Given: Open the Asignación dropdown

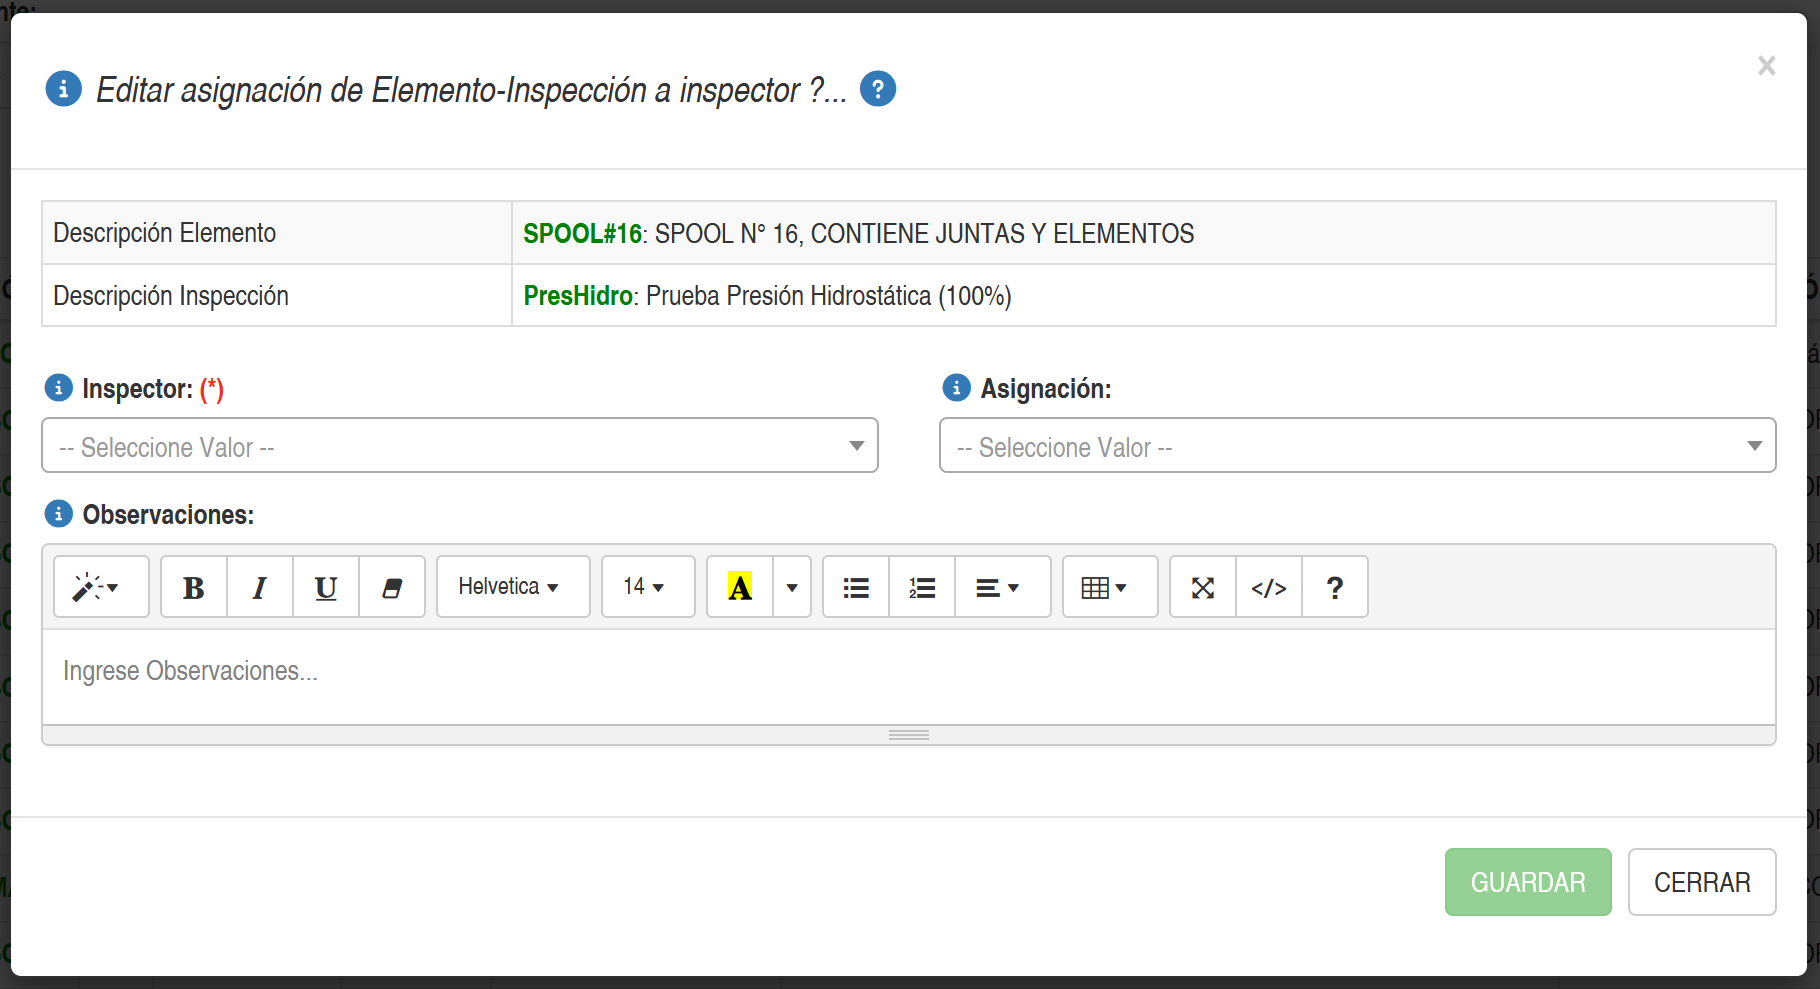Looking at the screenshot, I should point(1357,446).
